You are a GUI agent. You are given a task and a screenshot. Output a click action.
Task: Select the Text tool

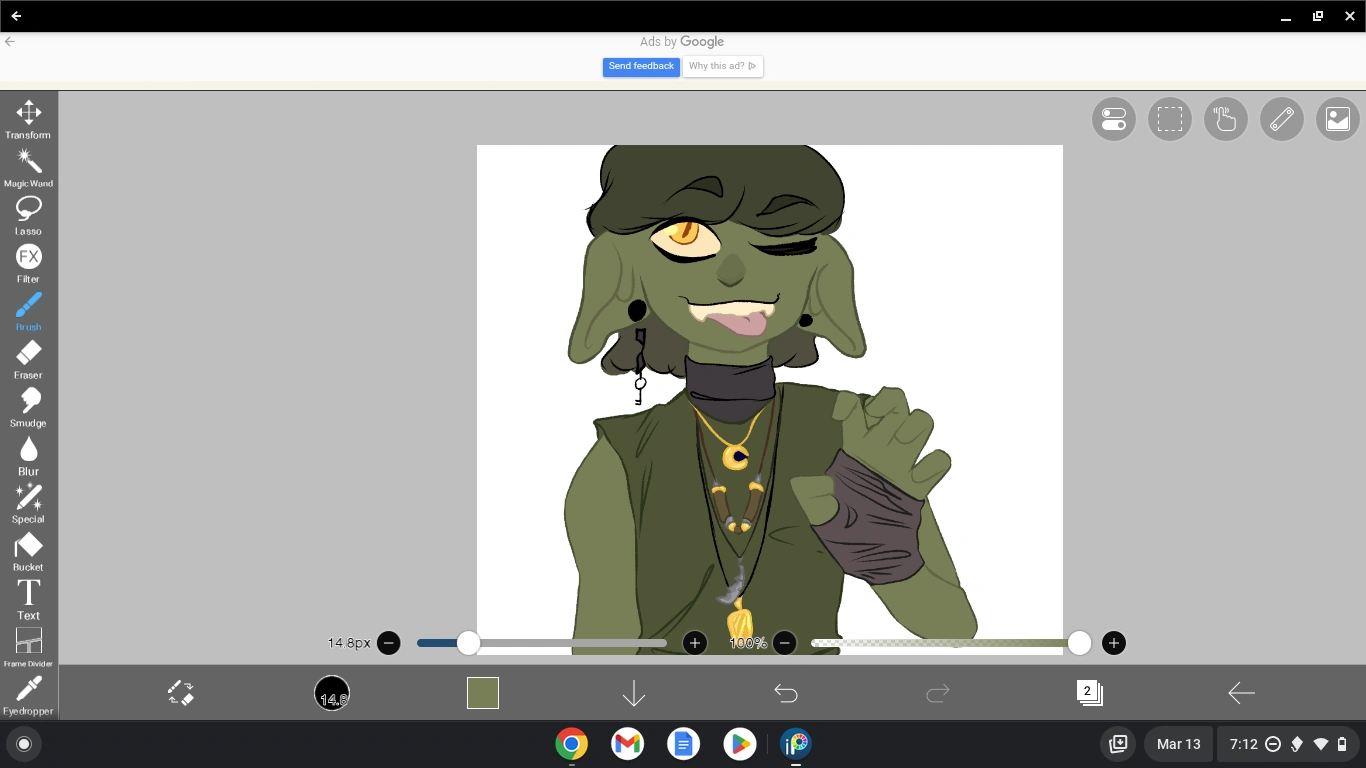28,597
